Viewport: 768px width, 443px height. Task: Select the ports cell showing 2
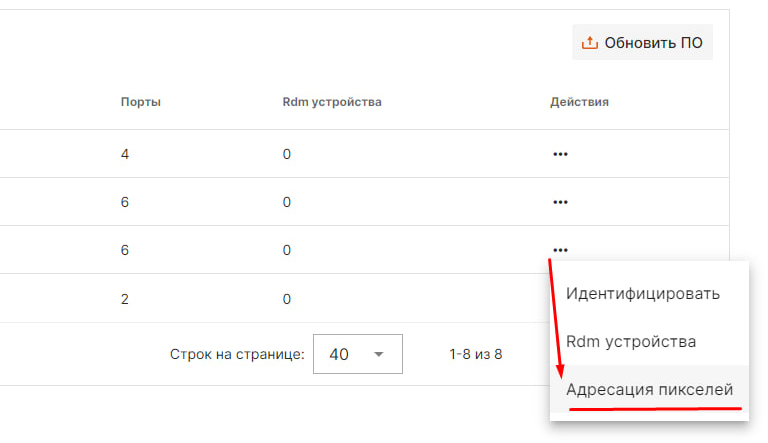(x=125, y=298)
